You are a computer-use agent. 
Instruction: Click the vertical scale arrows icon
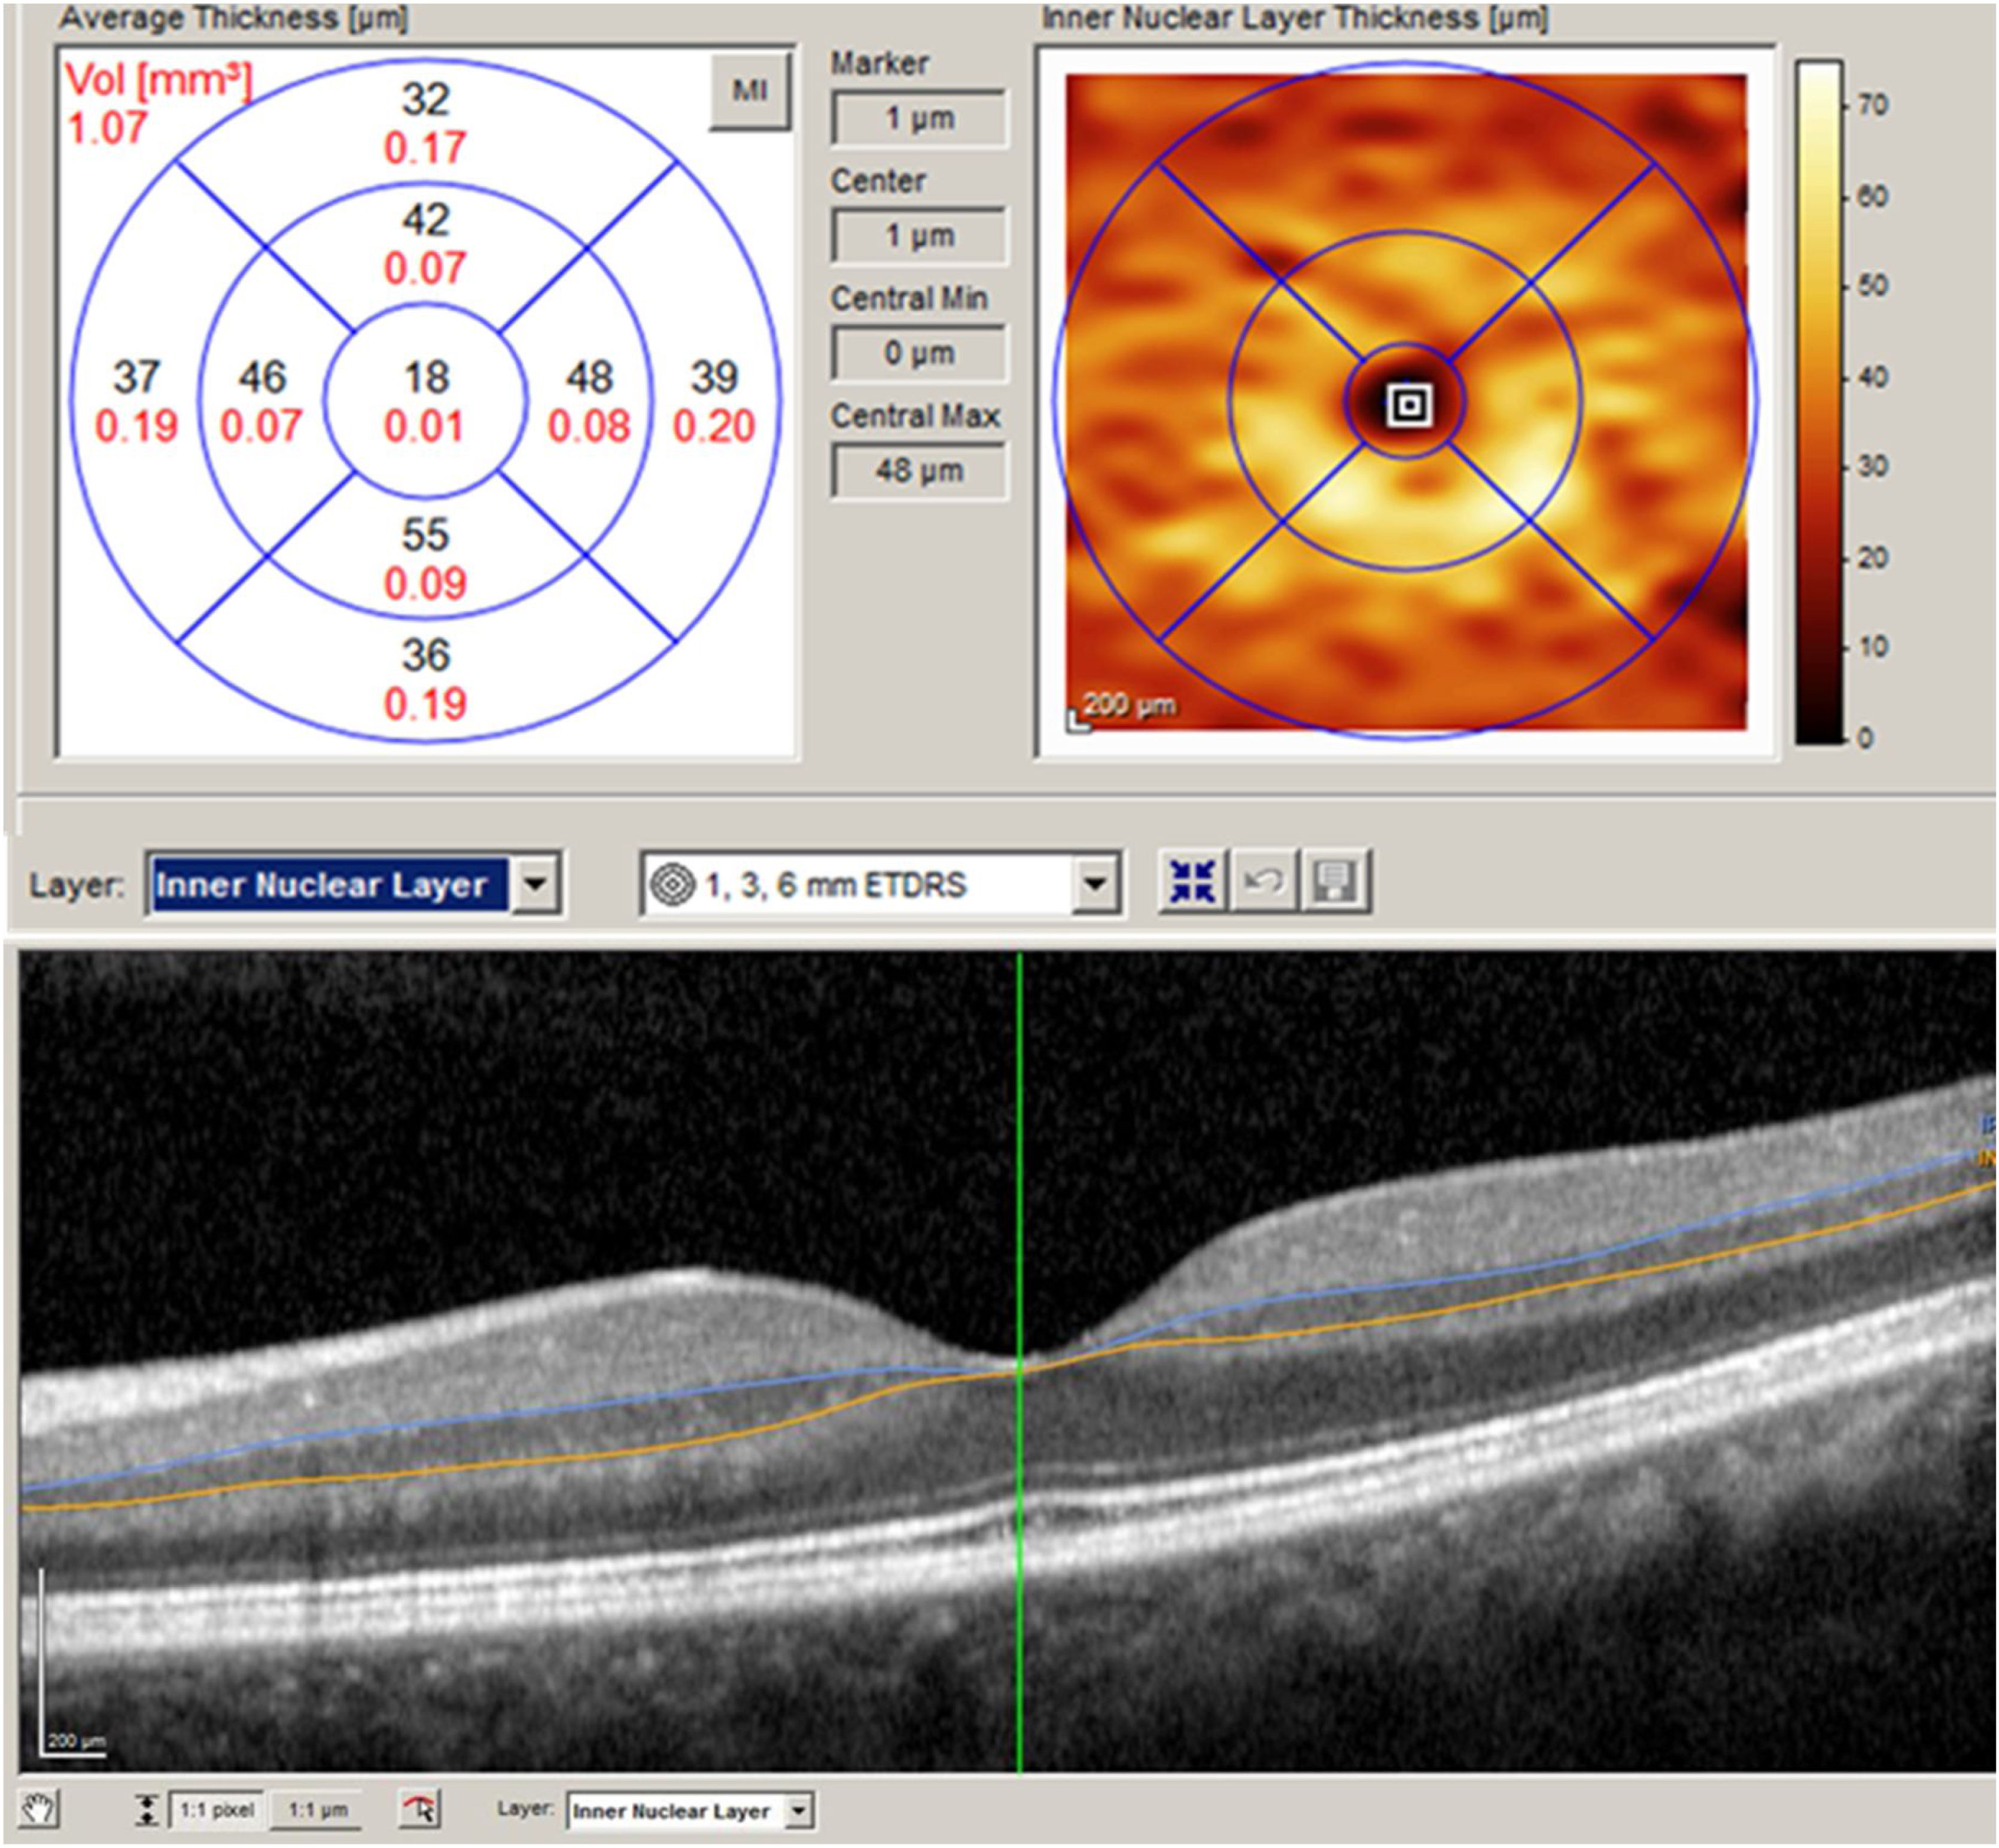[147, 1809]
